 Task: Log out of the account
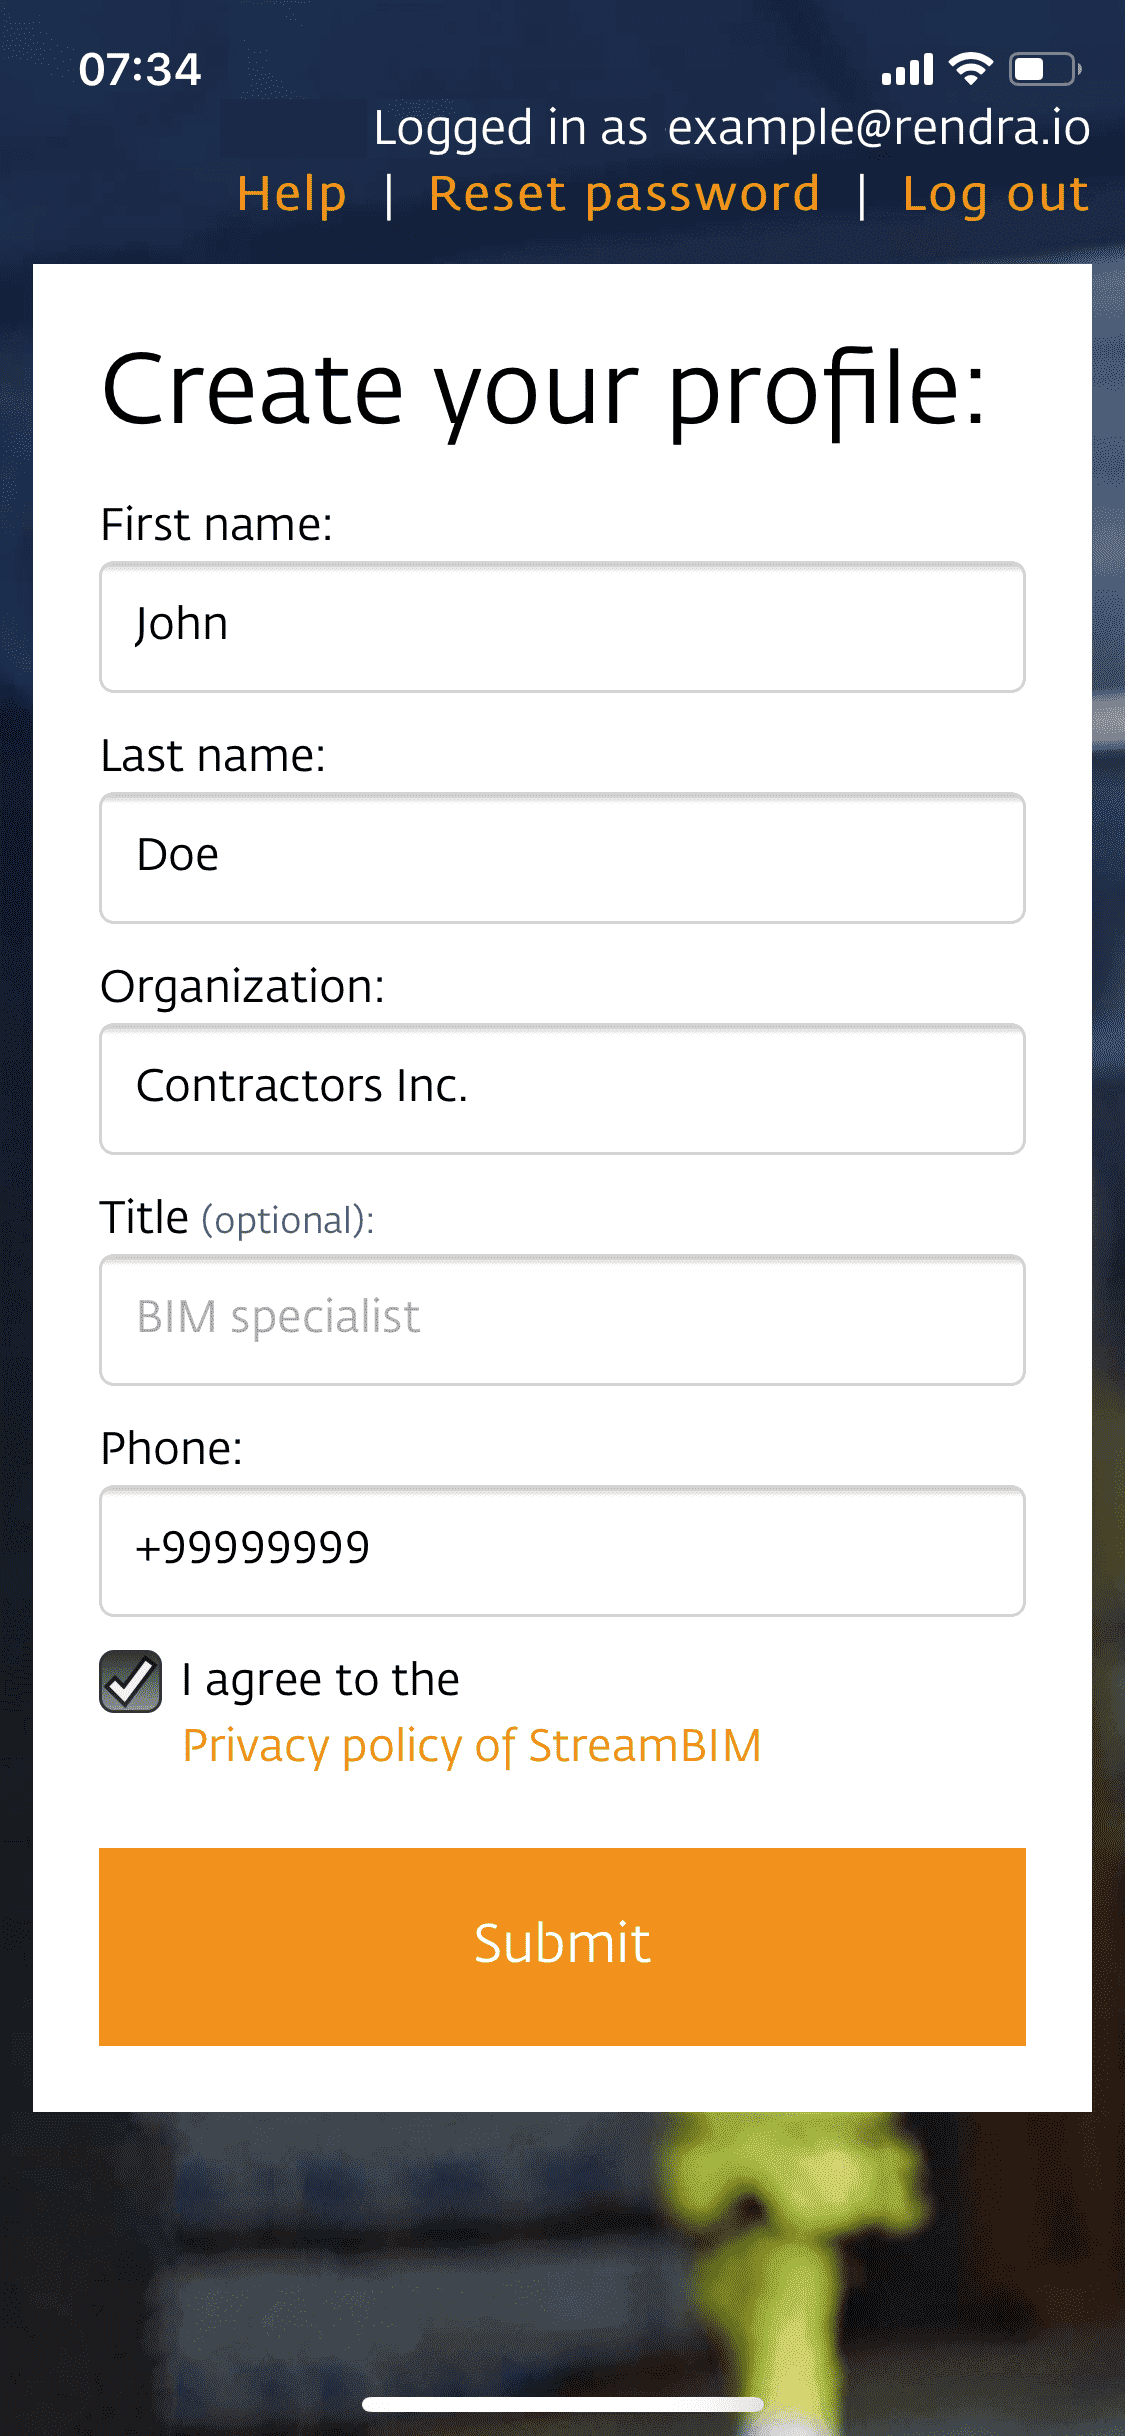tap(996, 193)
